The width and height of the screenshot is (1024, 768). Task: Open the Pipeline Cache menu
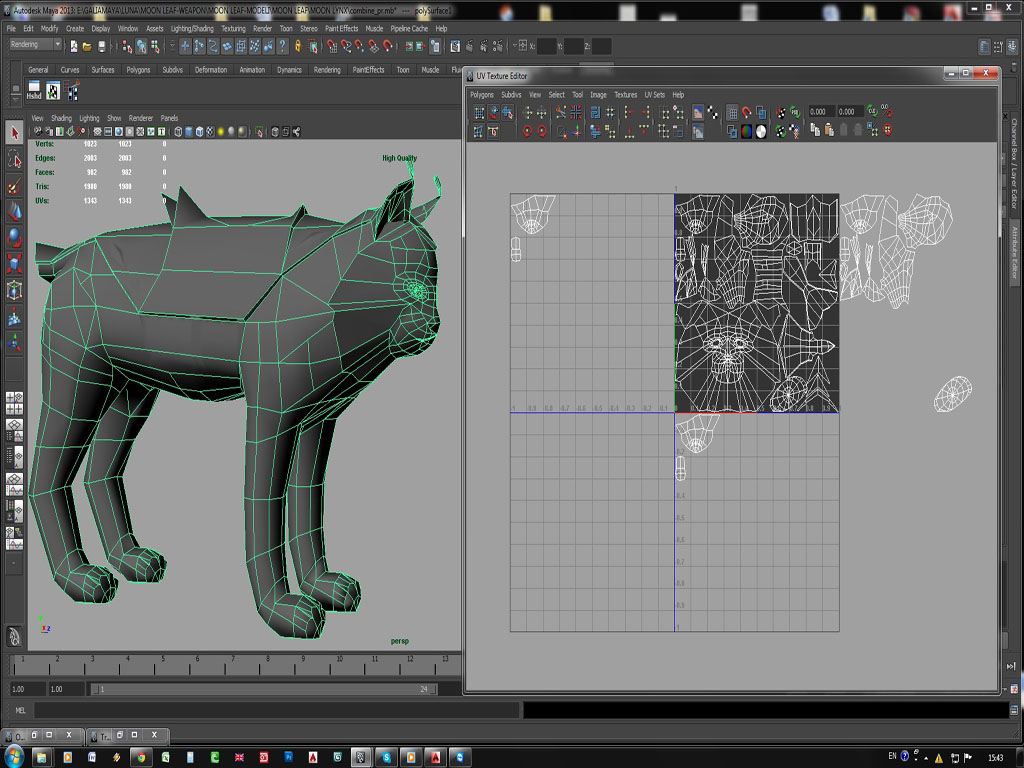point(409,29)
